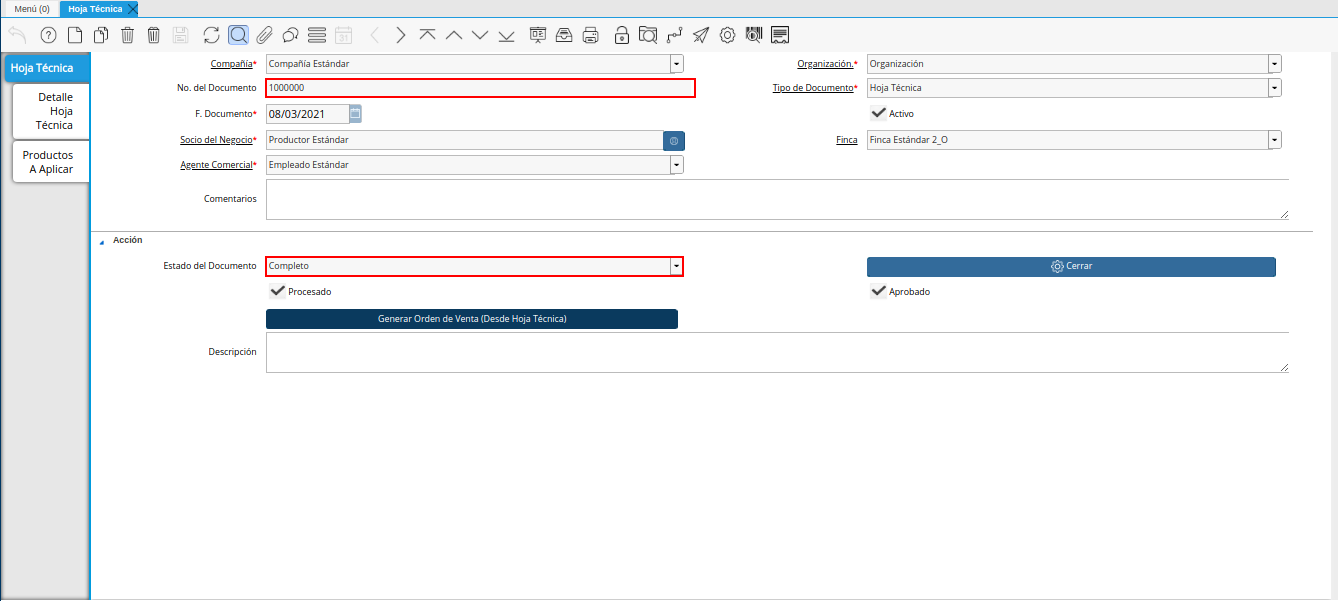Click the Socio del Negocio label link
This screenshot has width=1338, height=601.
click(x=216, y=140)
